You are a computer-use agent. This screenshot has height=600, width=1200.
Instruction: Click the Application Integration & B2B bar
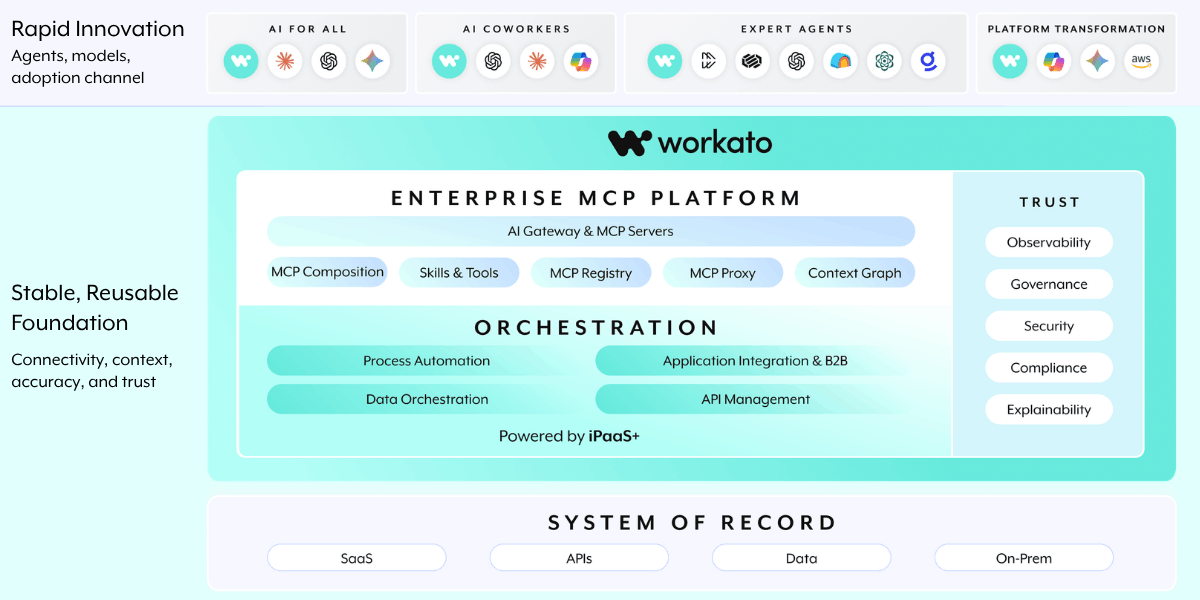(x=755, y=361)
